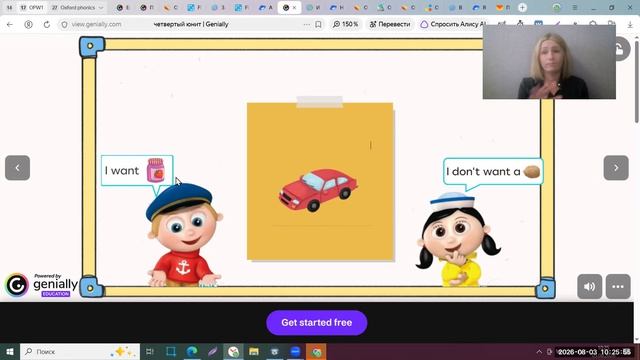Open address bar three-dots menu
The image size is (640, 360).
pyautogui.click(x=307, y=24)
